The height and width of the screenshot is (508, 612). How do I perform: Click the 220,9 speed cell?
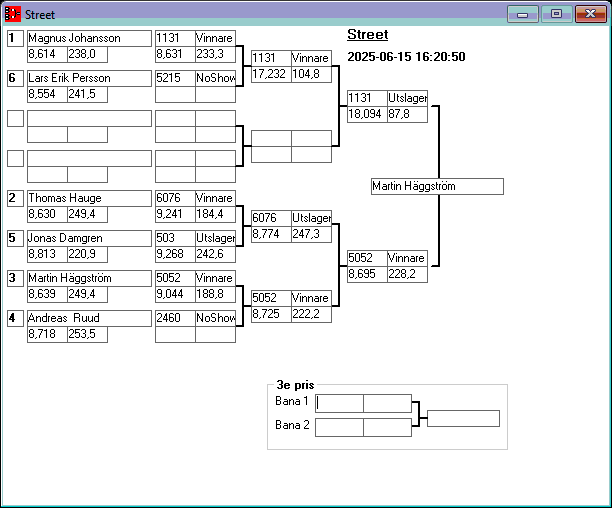coord(87,254)
